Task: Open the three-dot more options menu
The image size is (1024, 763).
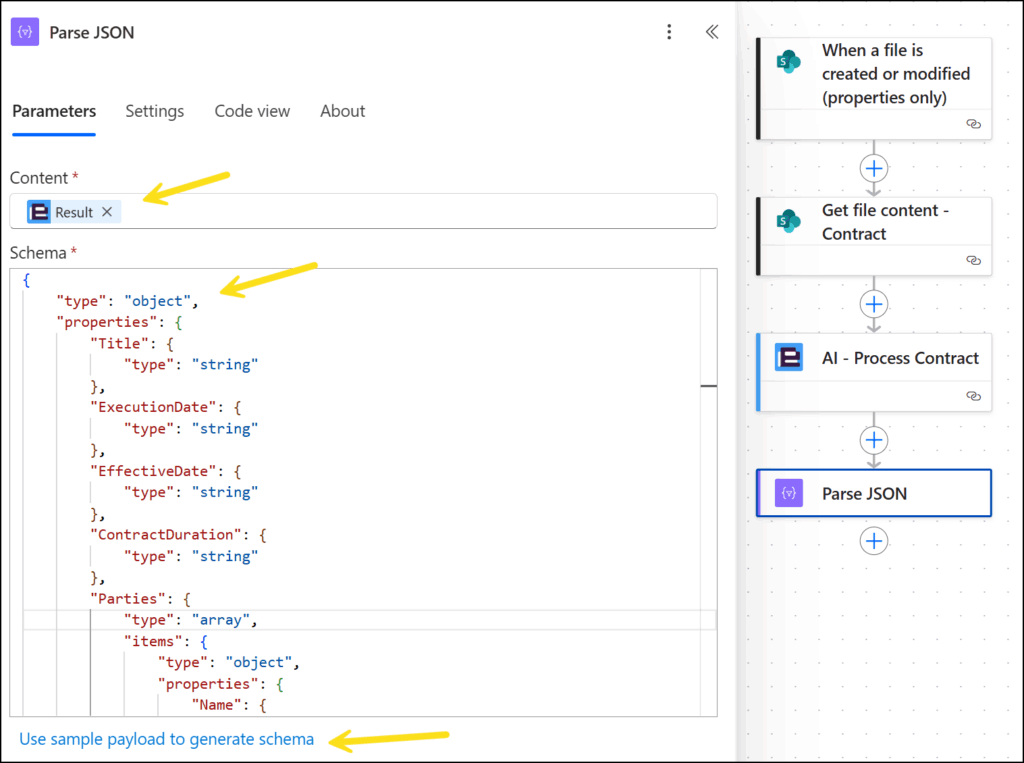Action: click(x=669, y=32)
